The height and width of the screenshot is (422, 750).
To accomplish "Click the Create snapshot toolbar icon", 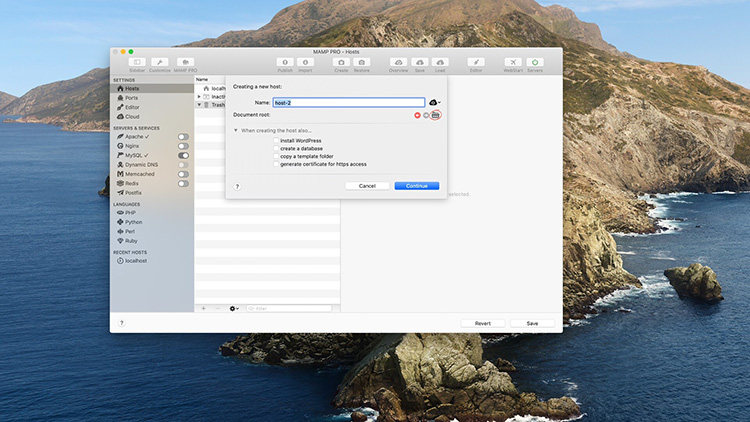I will click(341, 62).
